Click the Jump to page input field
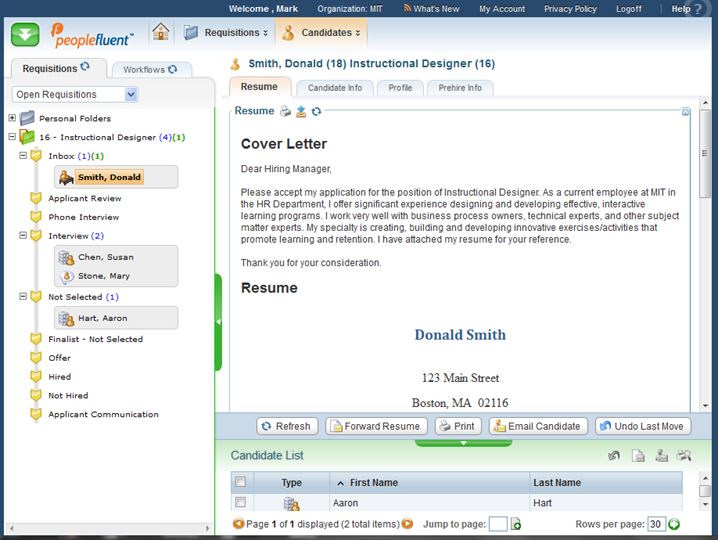The height and width of the screenshot is (540, 718). pos(498,524)
